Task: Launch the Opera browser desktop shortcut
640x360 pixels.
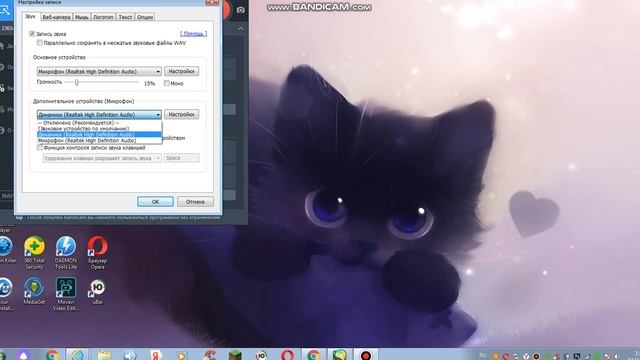Action: (98, 252)
